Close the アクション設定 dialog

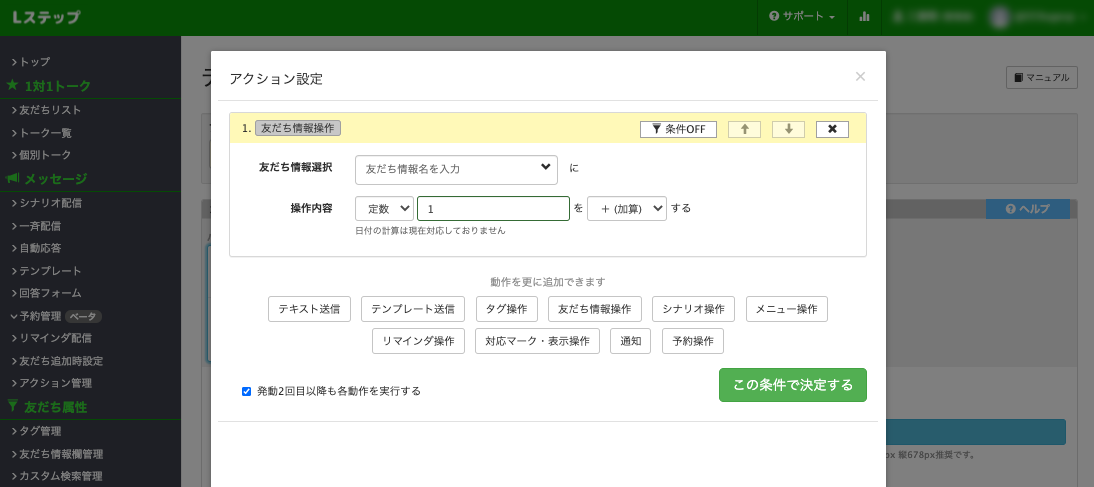[x=860, y=77]
